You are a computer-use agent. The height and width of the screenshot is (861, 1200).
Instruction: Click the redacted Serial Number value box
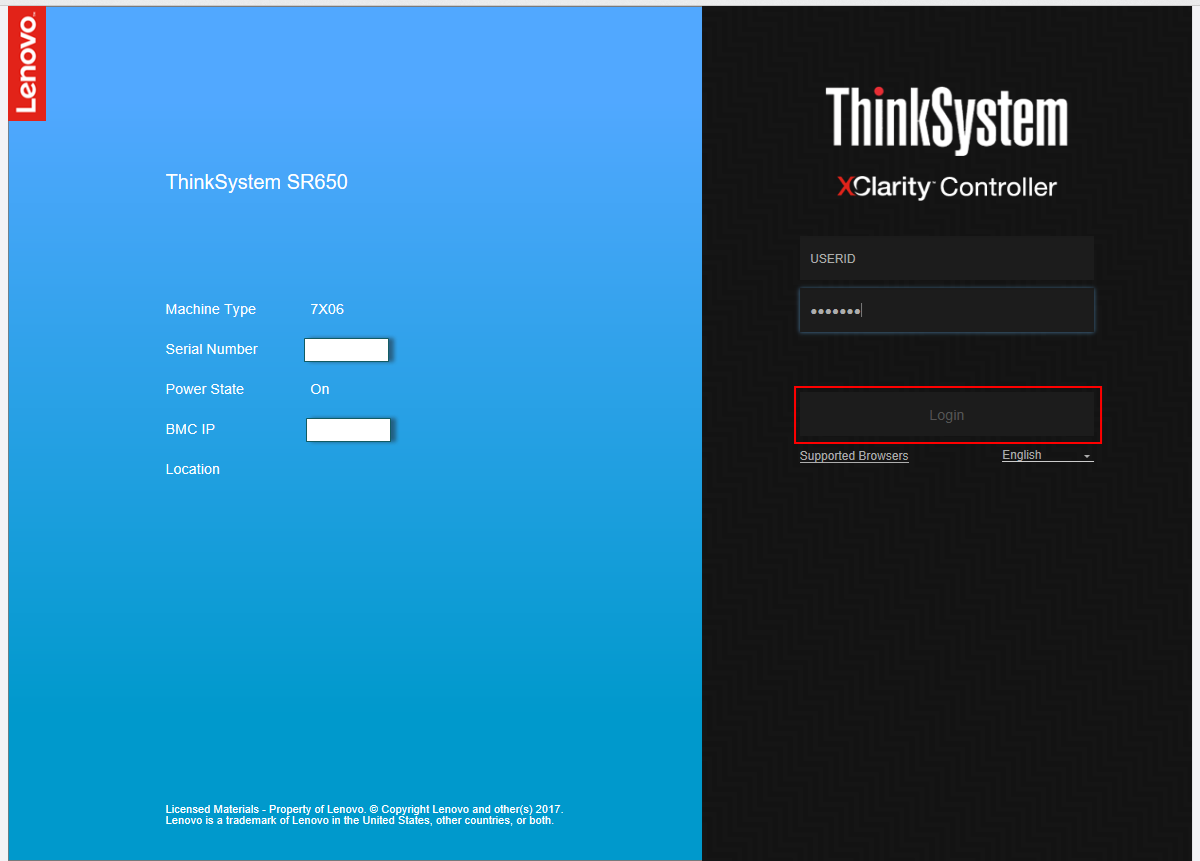click(346, 350)
